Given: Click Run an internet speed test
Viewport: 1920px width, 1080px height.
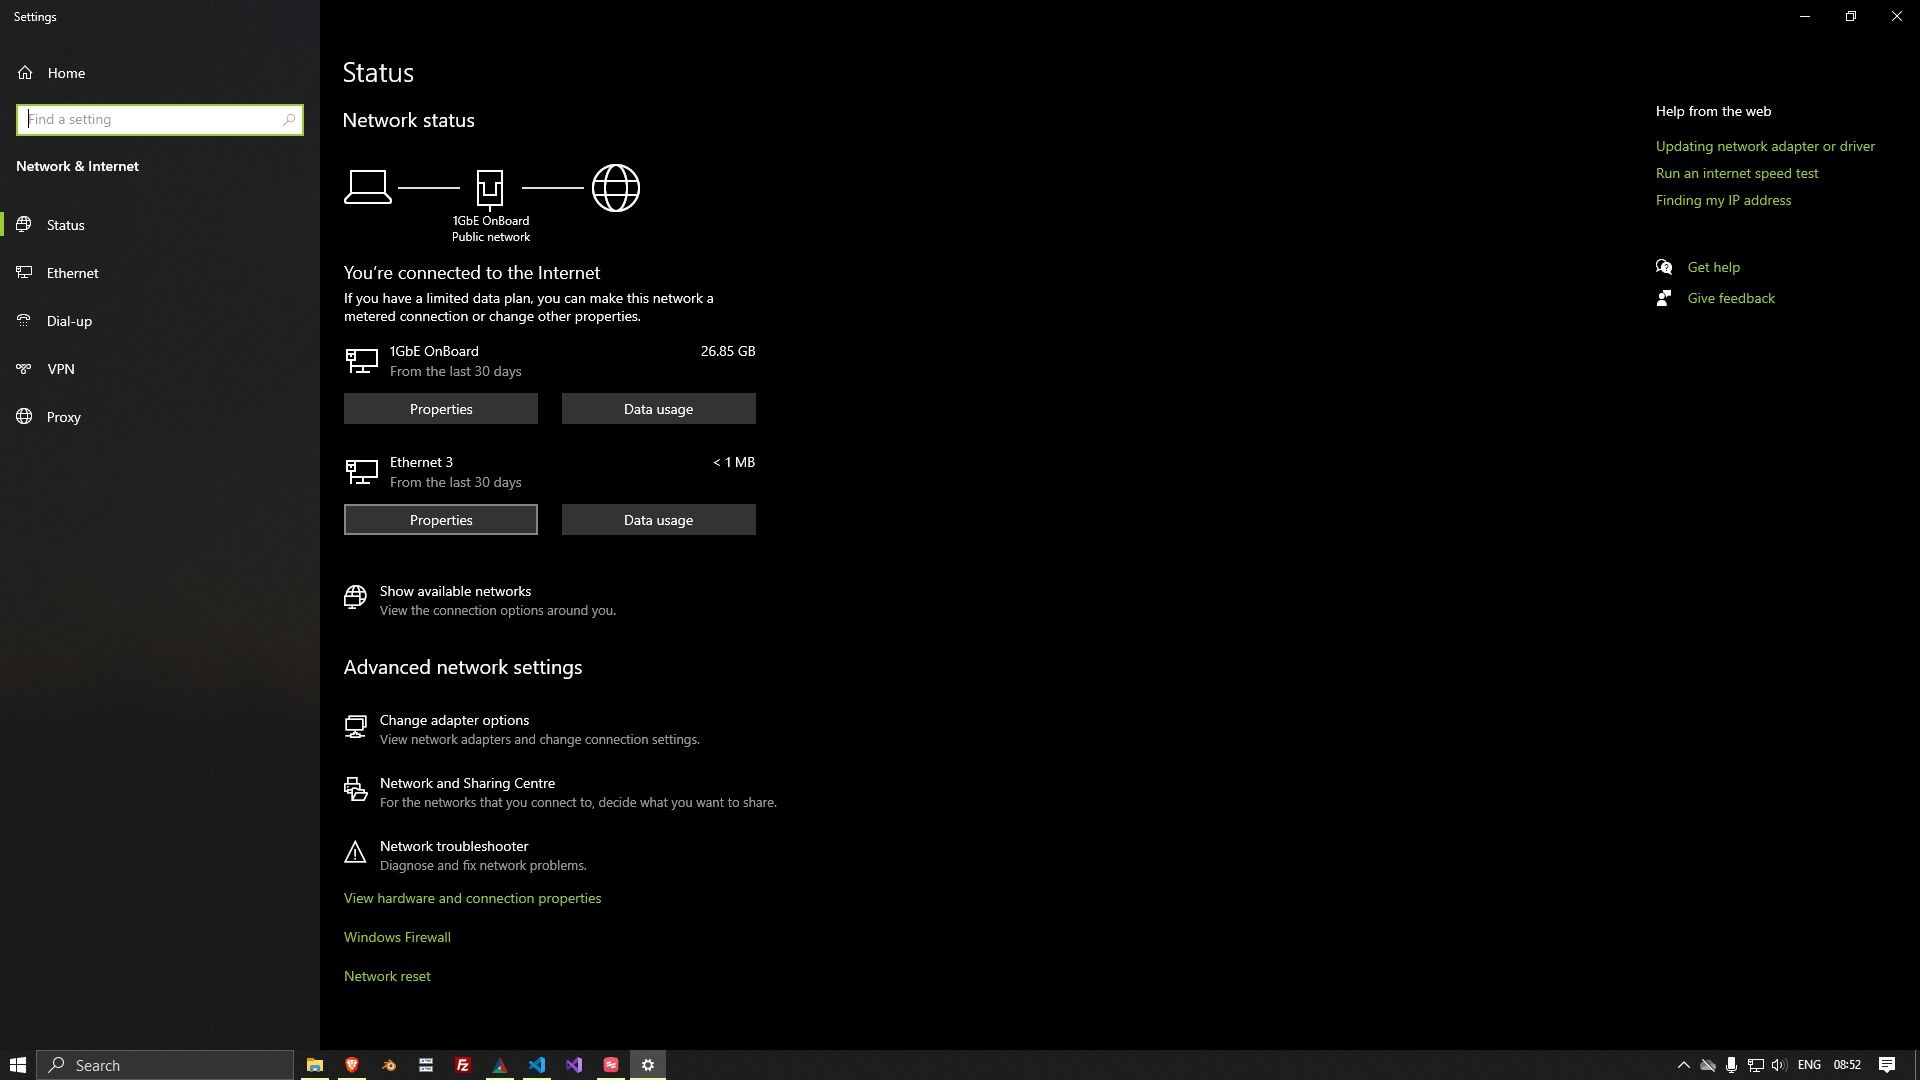Looking at the screenshot, I should [x=1736, y=173].
